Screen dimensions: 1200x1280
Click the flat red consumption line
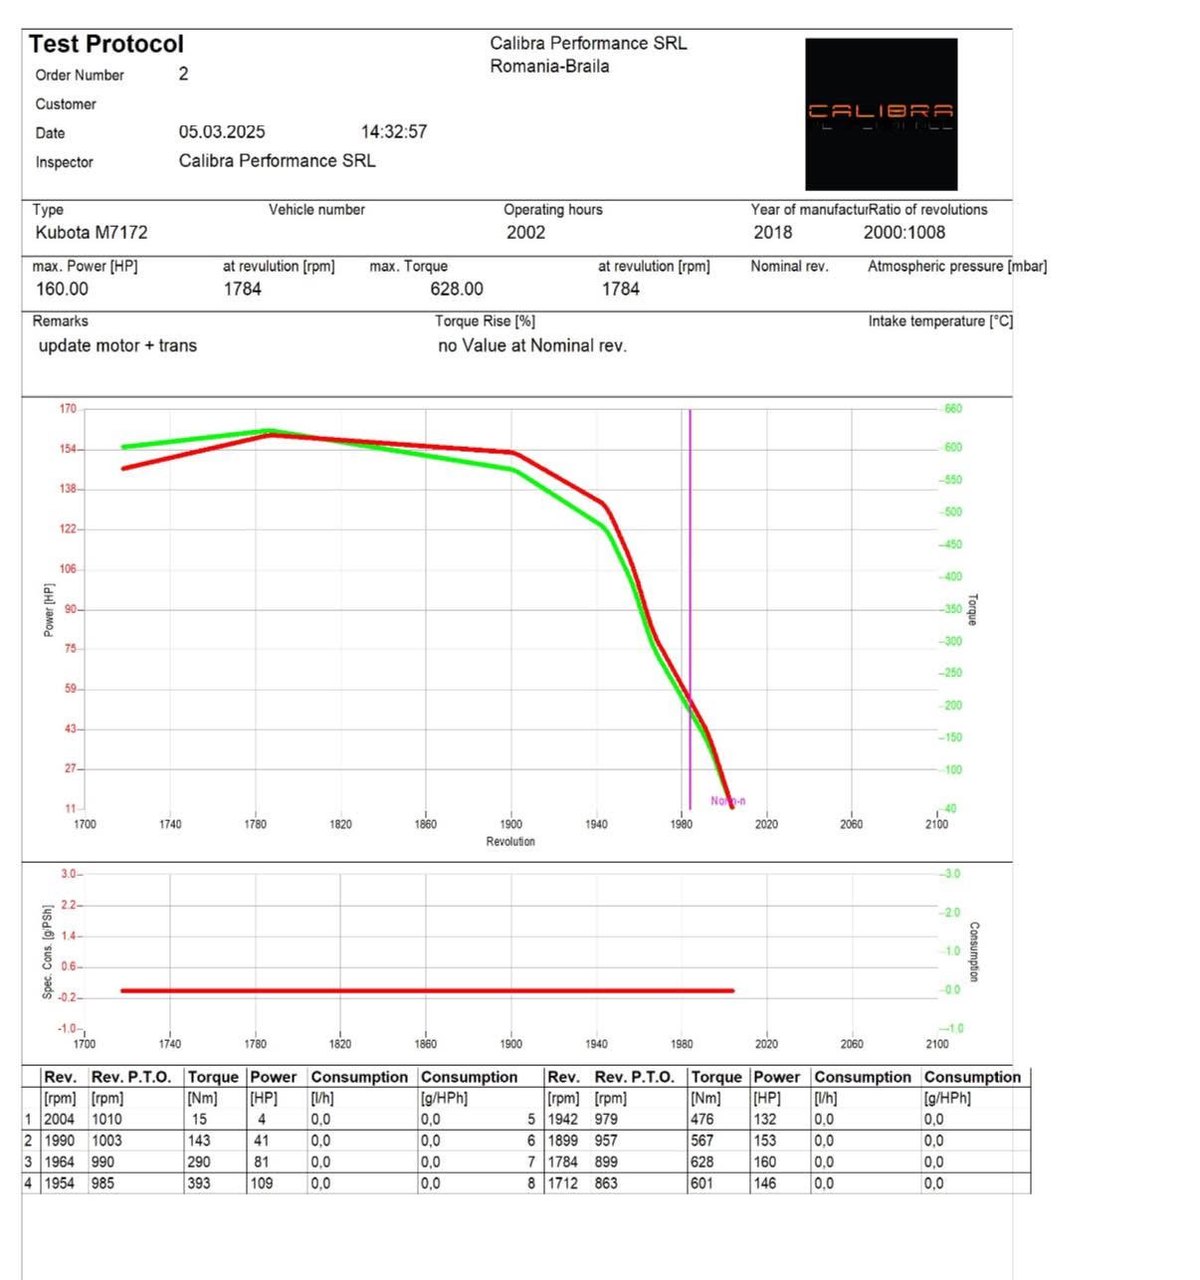[x=427, y=990]
